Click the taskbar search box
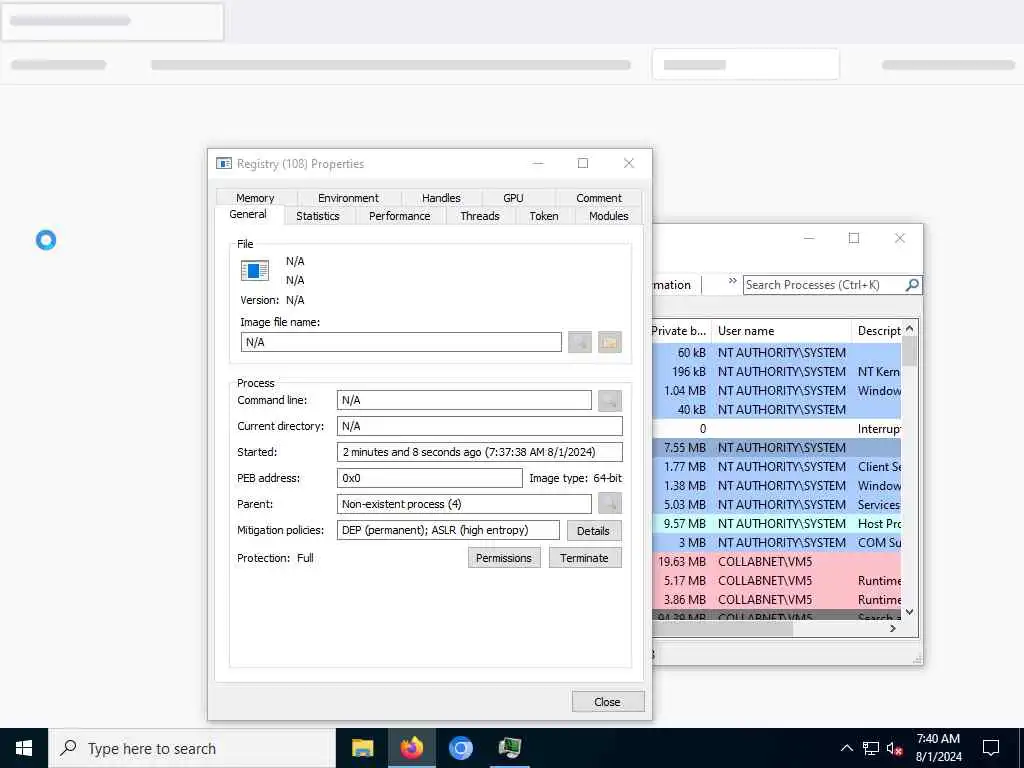Viewport: 1024px width, 768px height. pyautogui.click(x=192, y=748)
